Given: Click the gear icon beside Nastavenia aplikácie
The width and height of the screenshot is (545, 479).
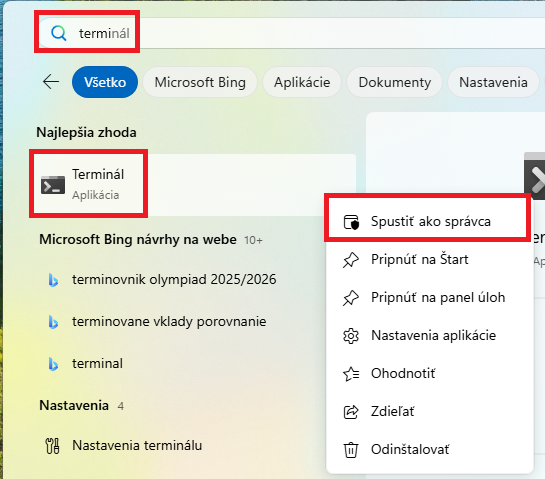Looking at the screenshot, I should (x=351, y=336).
